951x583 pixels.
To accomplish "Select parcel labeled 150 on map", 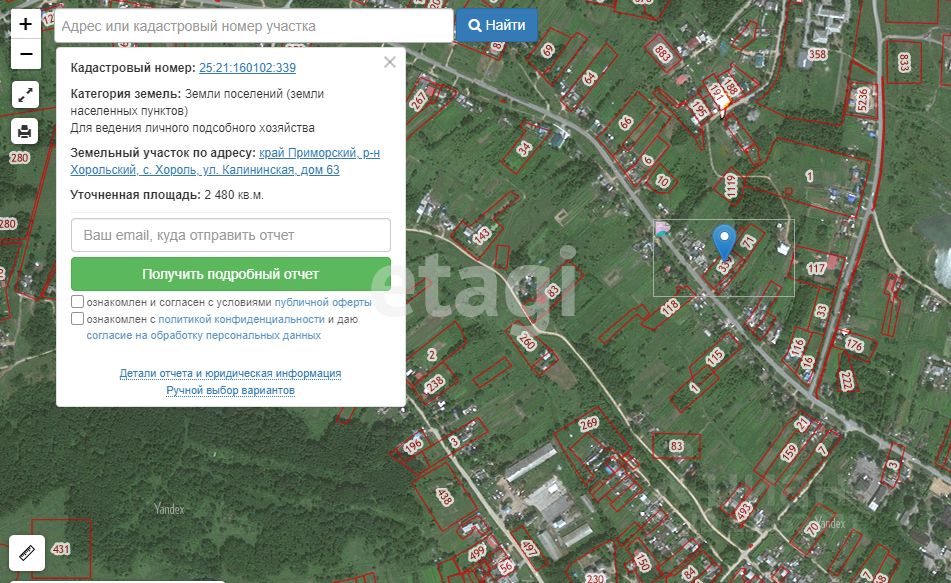I will [642, 562].
